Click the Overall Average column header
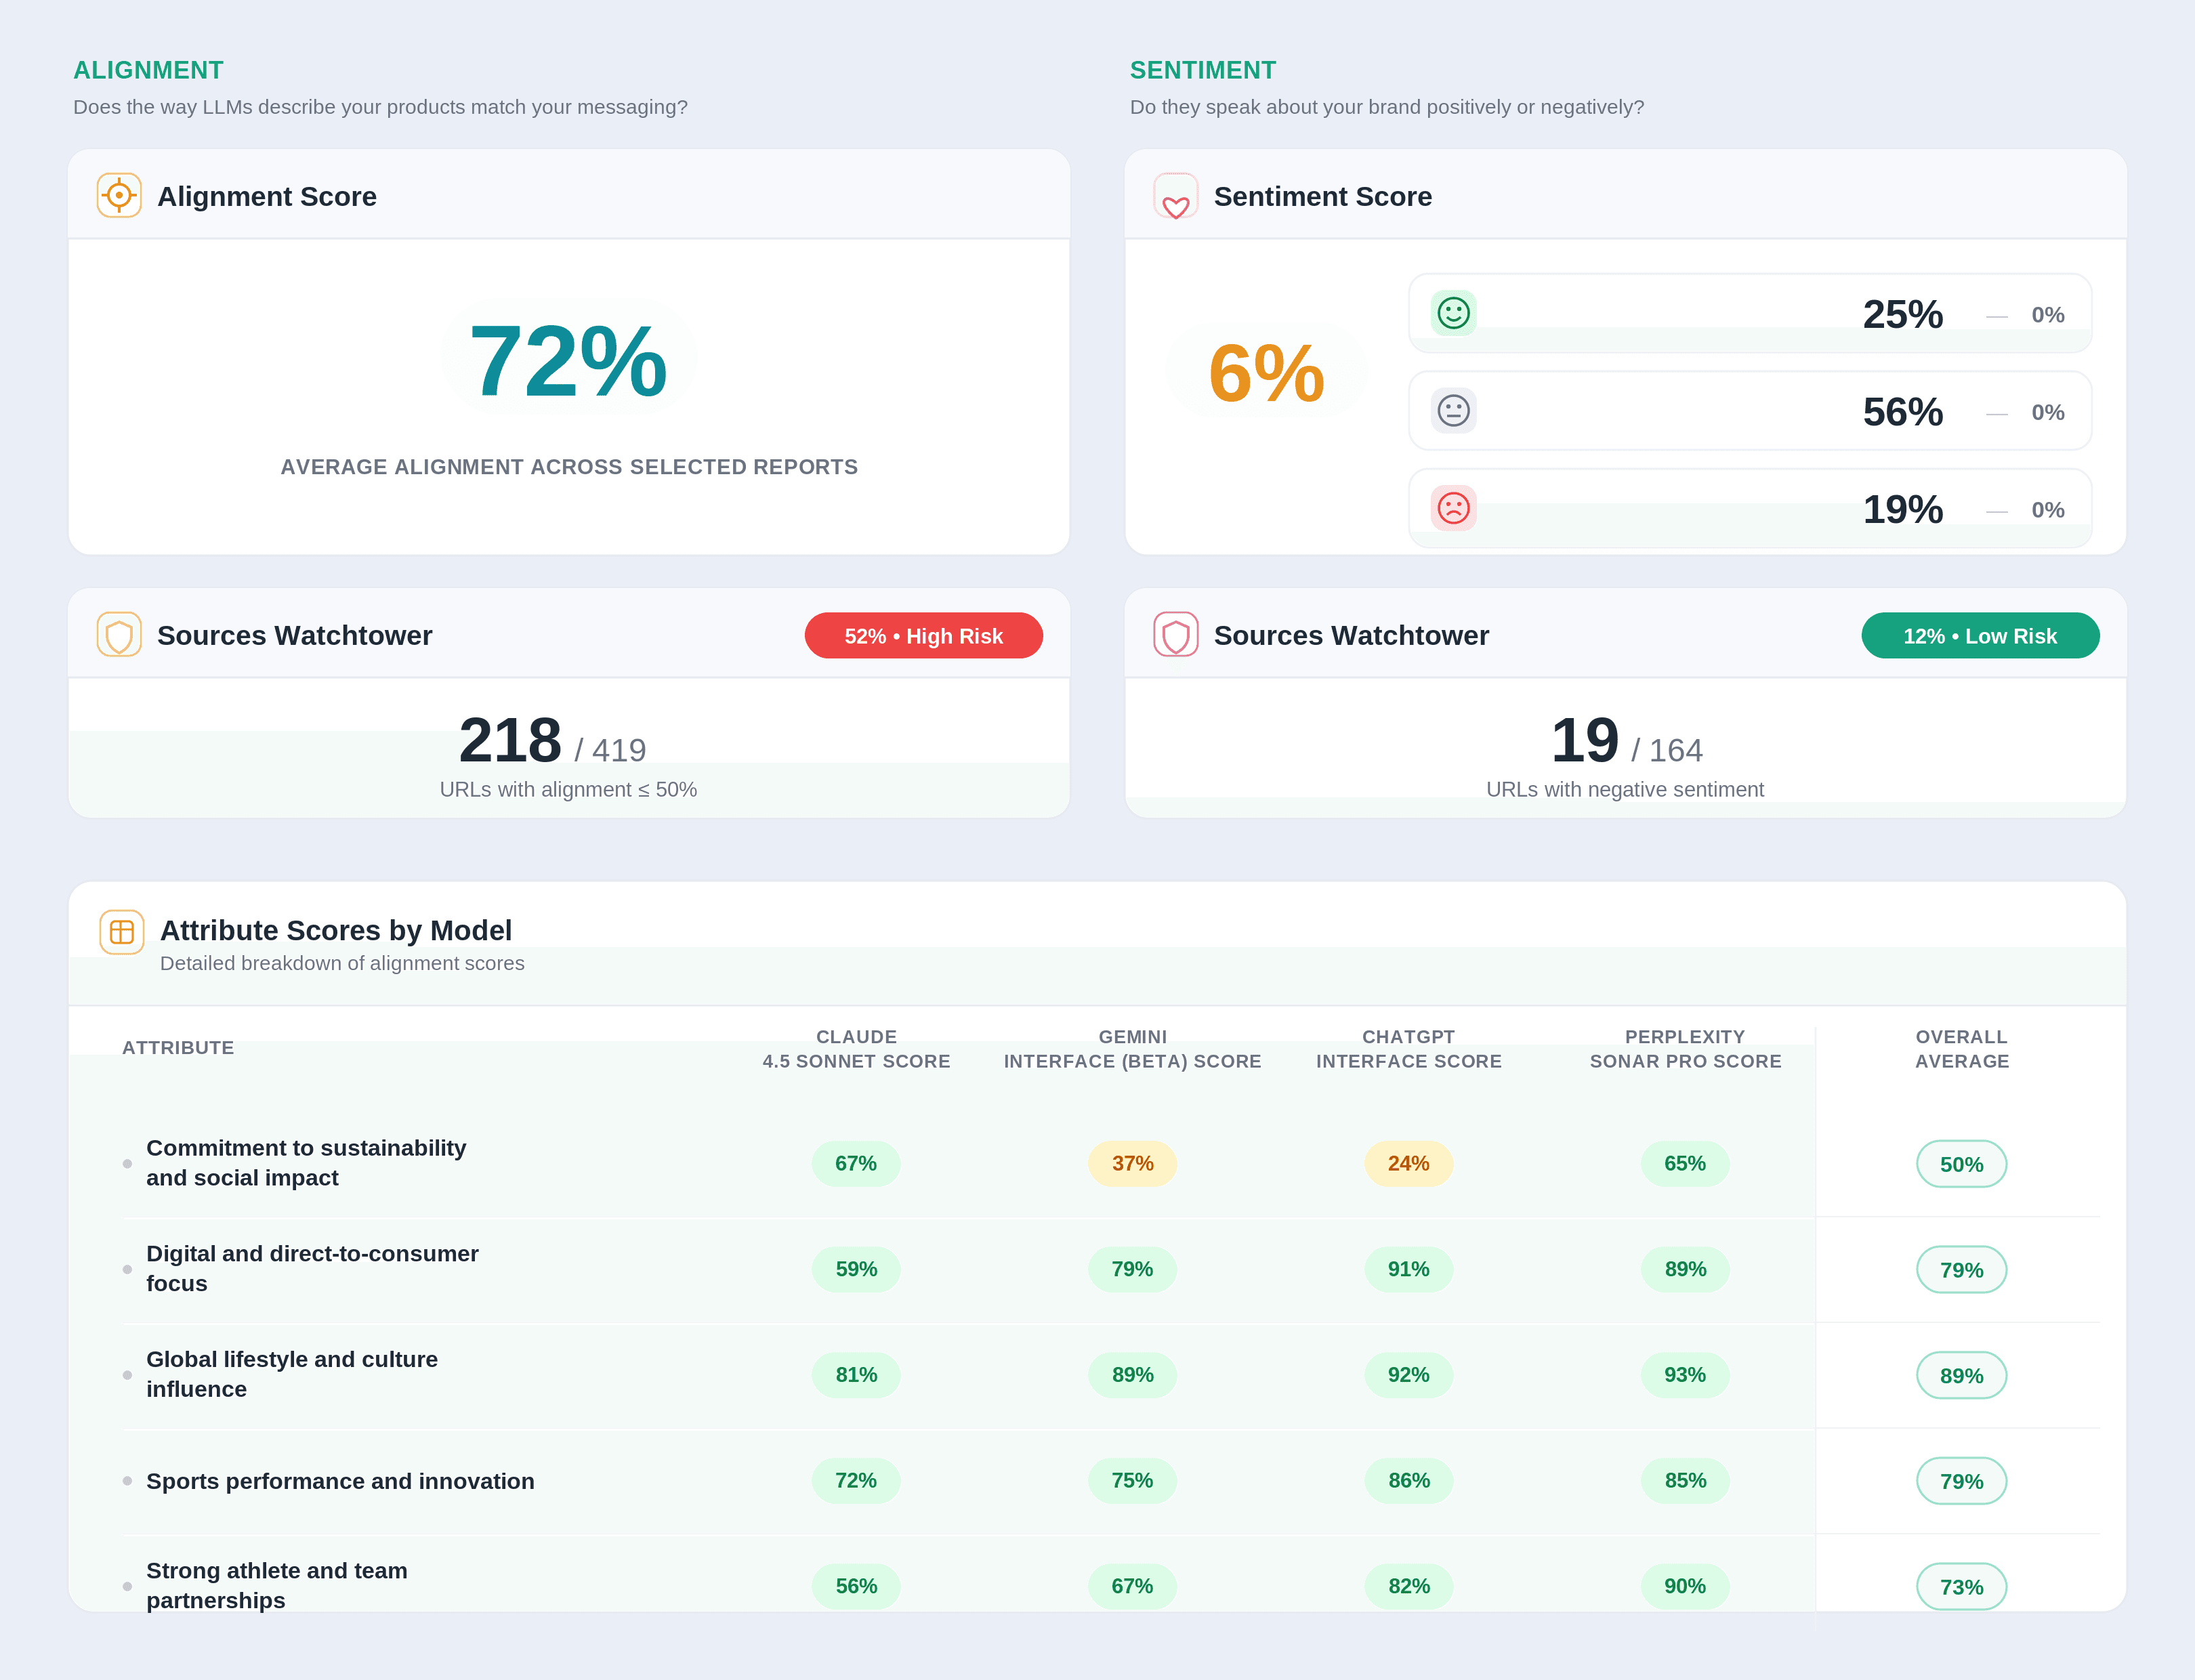The height and width of the screenshot is (1680, 2195). point(1961,1049)
